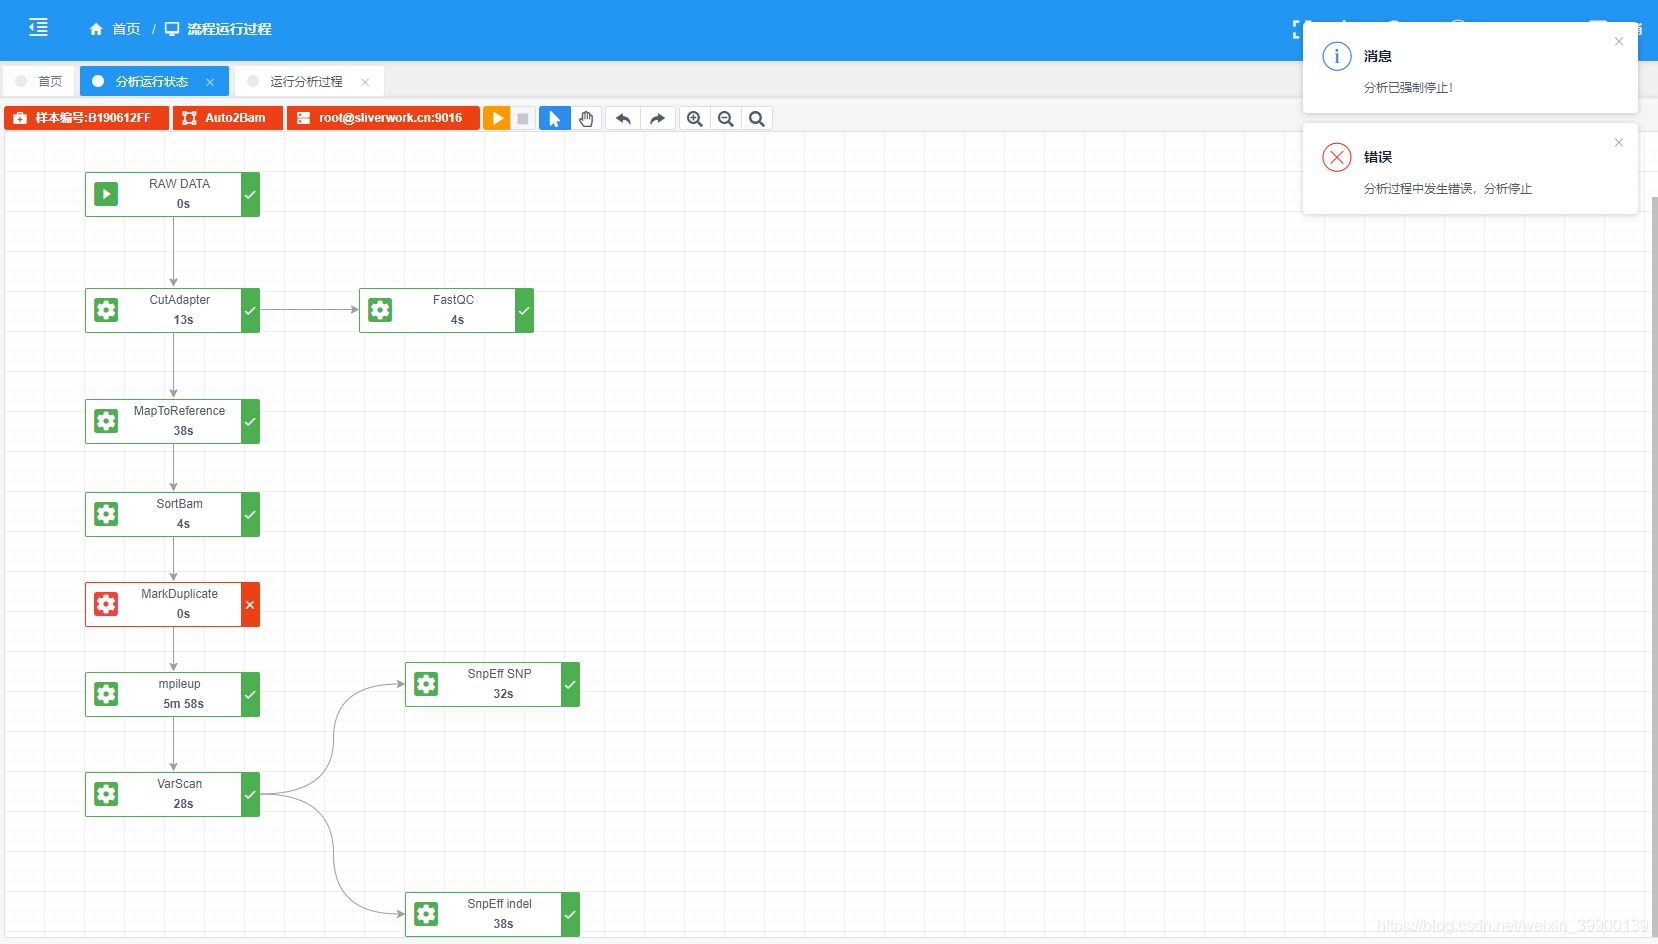
Task: Click SnpEff indel gear icon
Action: 426,914
